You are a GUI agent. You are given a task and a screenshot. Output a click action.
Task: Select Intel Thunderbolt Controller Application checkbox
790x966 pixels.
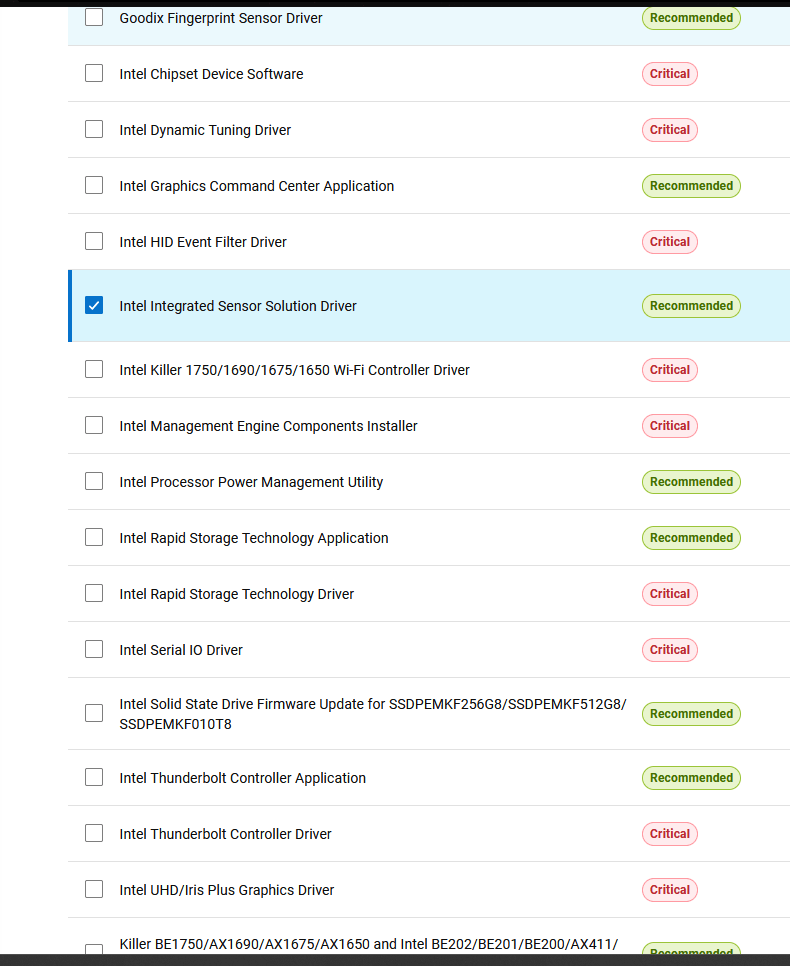click(x=94, y=777)
